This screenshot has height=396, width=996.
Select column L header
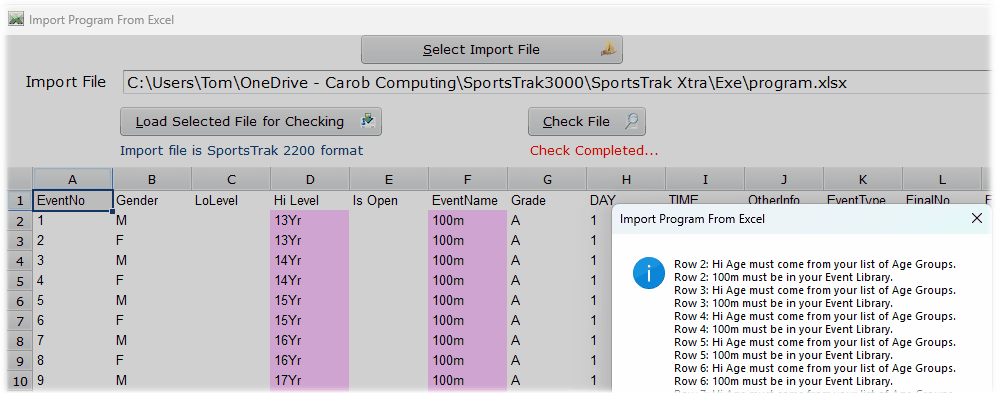point(942,180)
